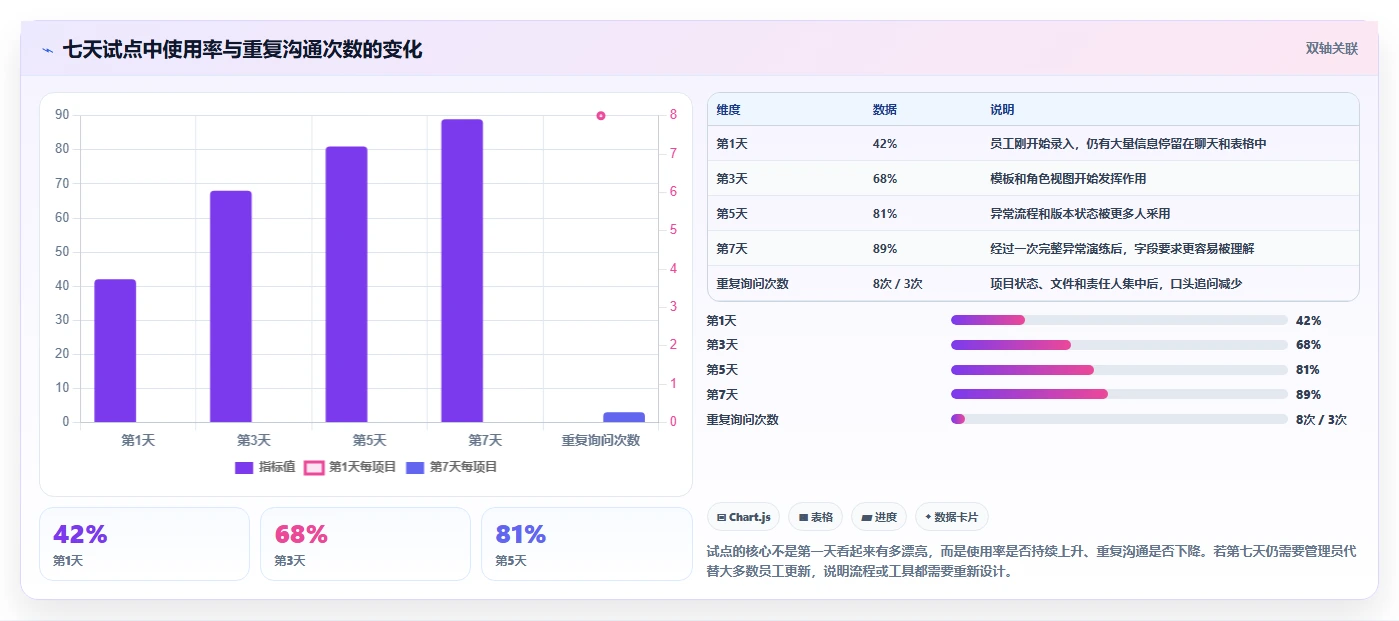Click the 第3天 bar in chart
Viewport: 1399px width, 621px height.
231,306
